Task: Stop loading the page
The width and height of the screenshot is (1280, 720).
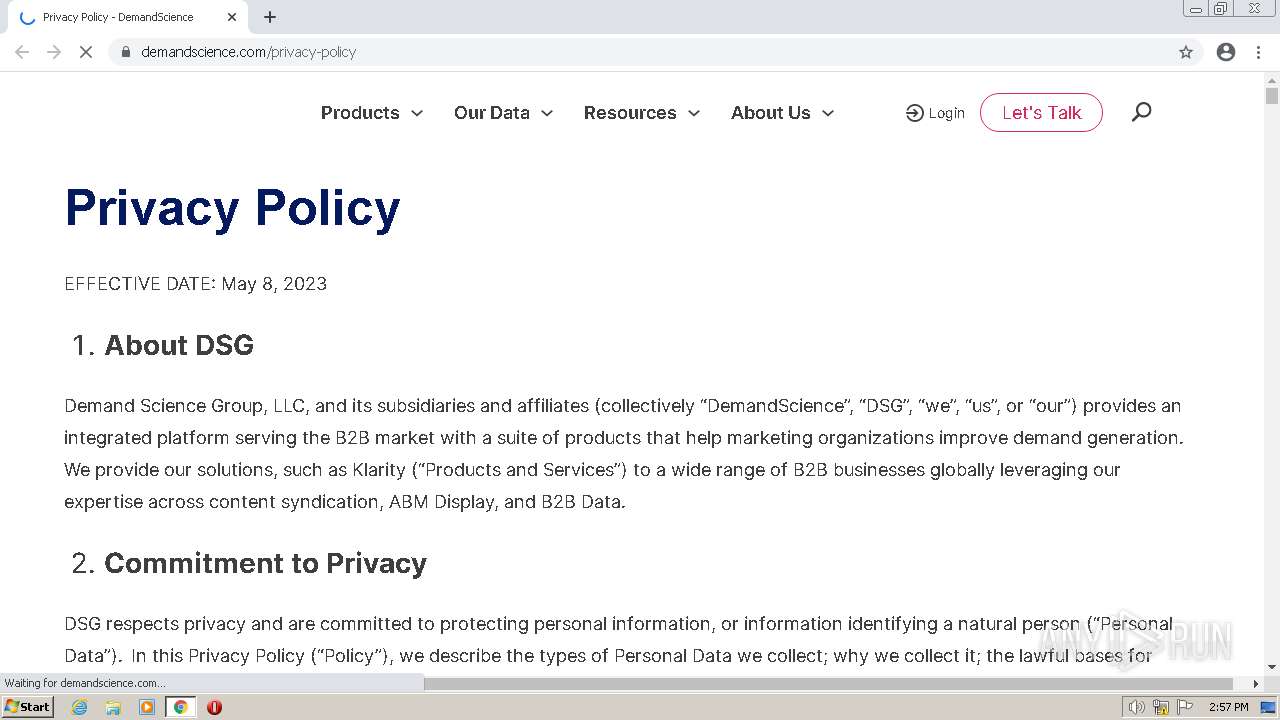Action: [86, 52]
